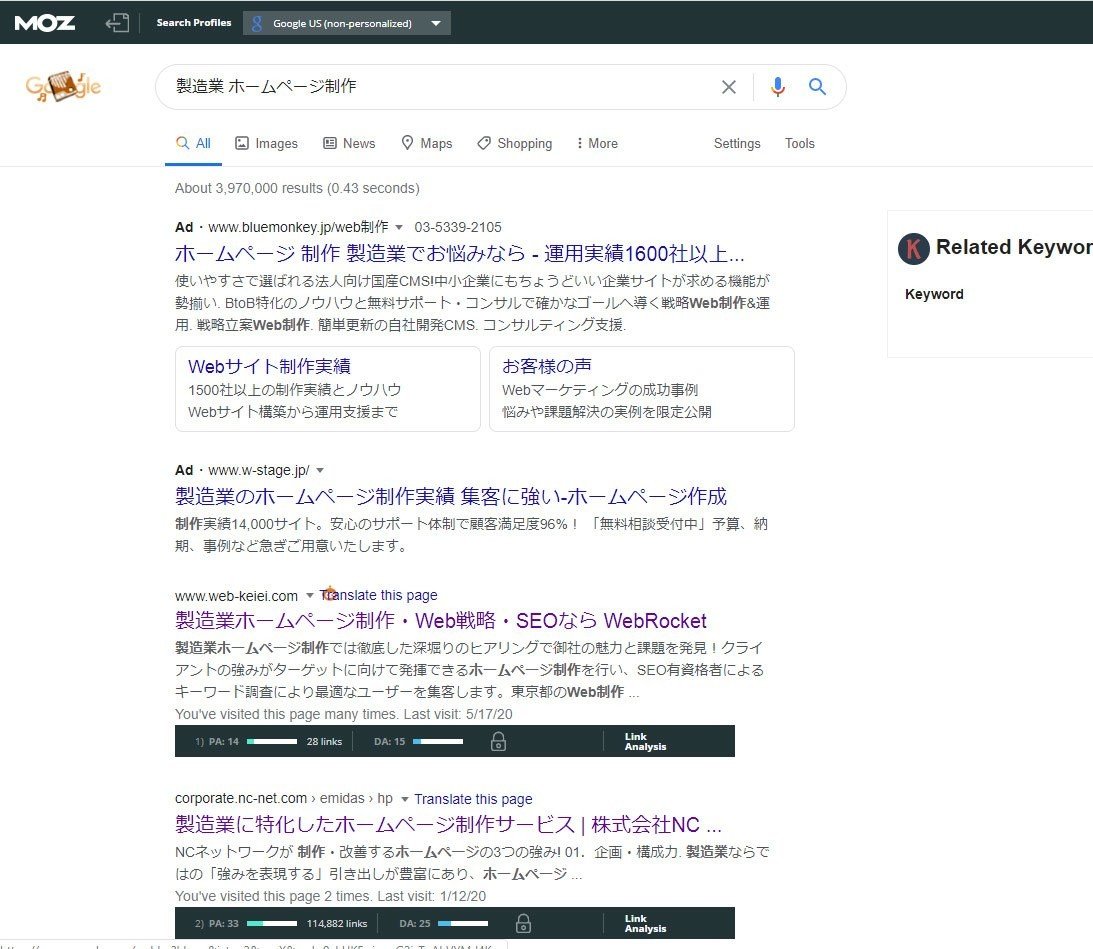
Task: Switch to the News tab
Action: 349,144
